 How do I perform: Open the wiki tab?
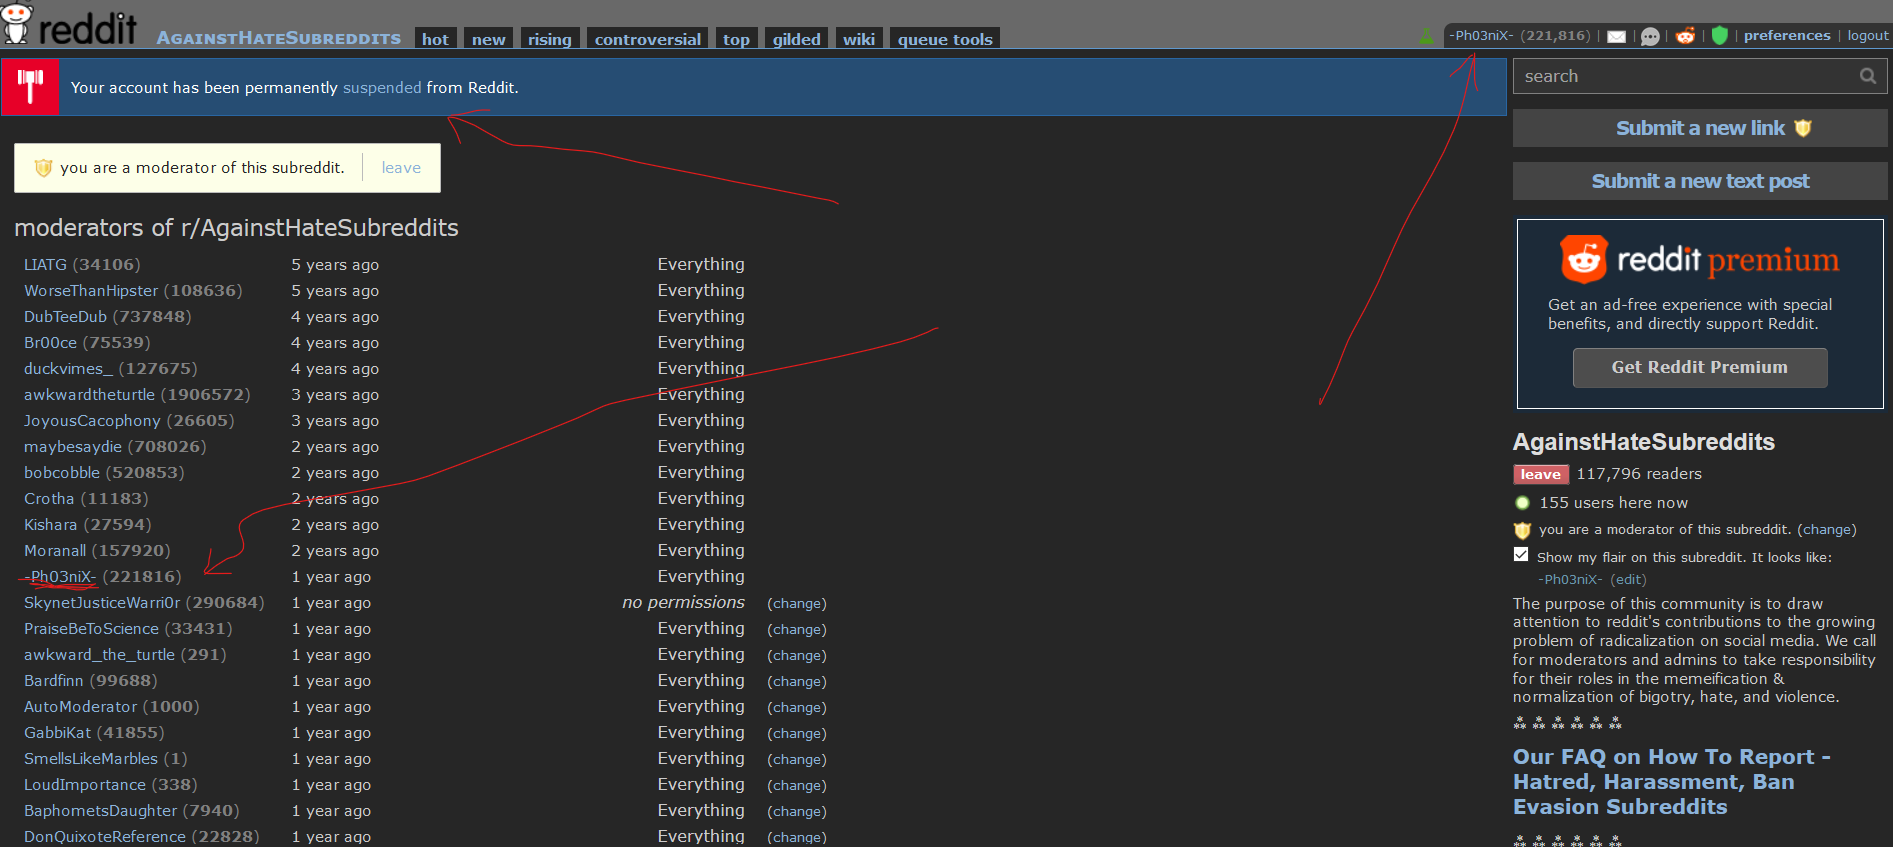[x=858, y=39]
